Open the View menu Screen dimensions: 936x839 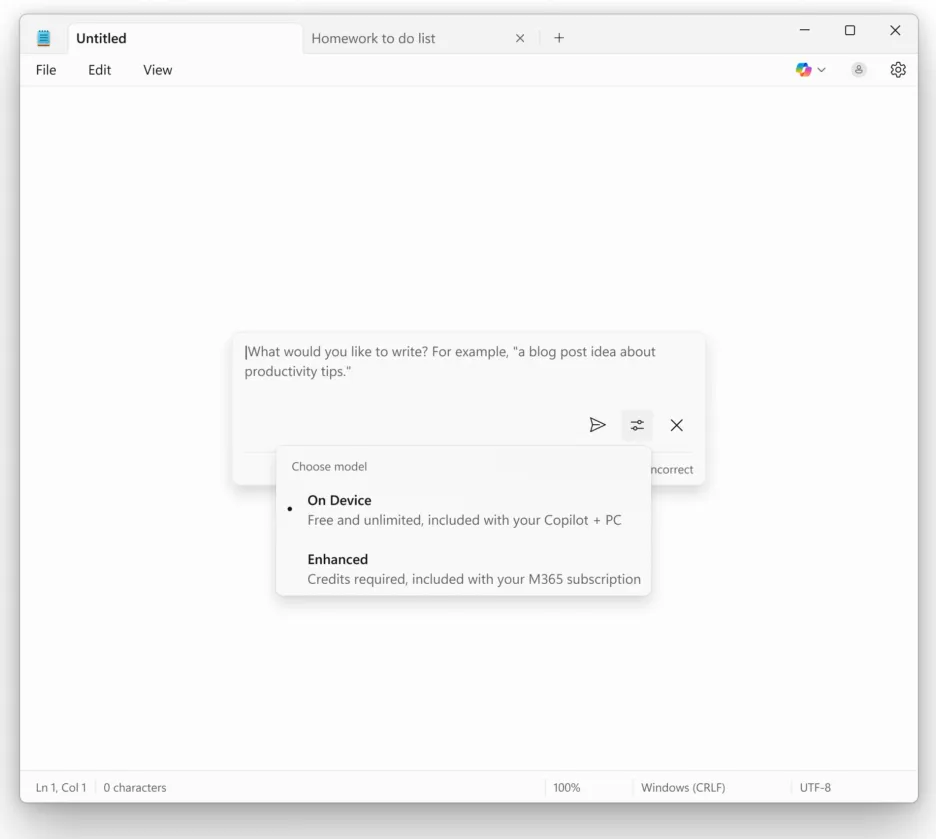(x=157, y=70)
